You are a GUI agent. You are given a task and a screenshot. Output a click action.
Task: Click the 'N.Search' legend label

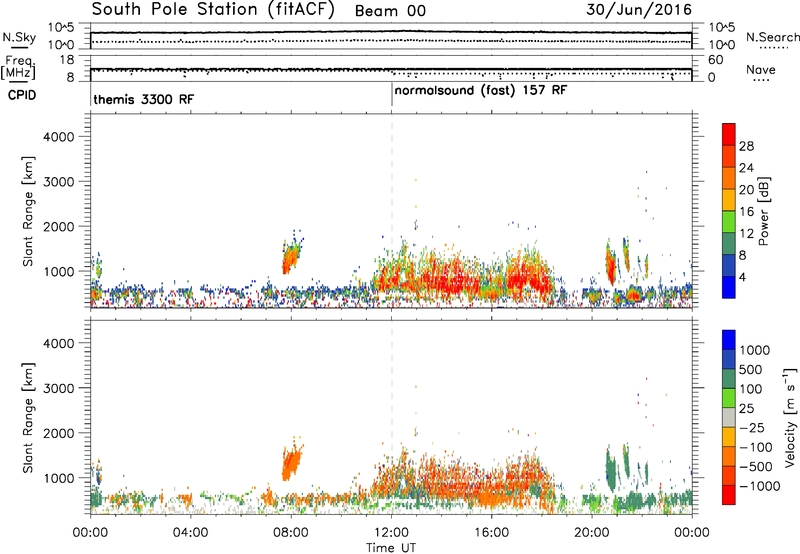coord(772,37)
